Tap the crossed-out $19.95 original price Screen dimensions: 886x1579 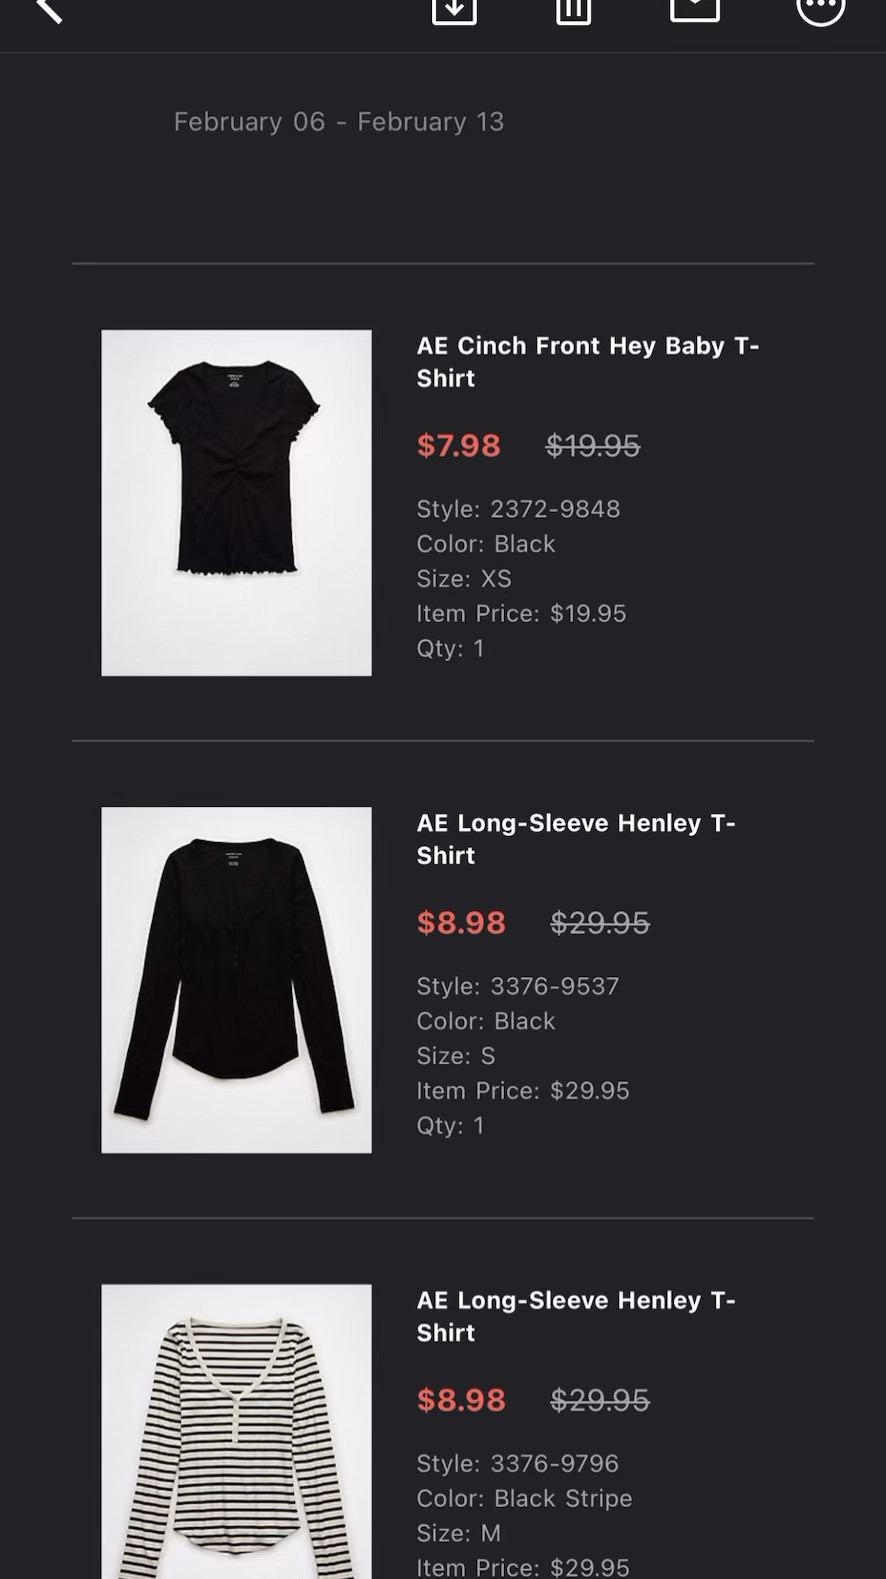click(592, 445)
